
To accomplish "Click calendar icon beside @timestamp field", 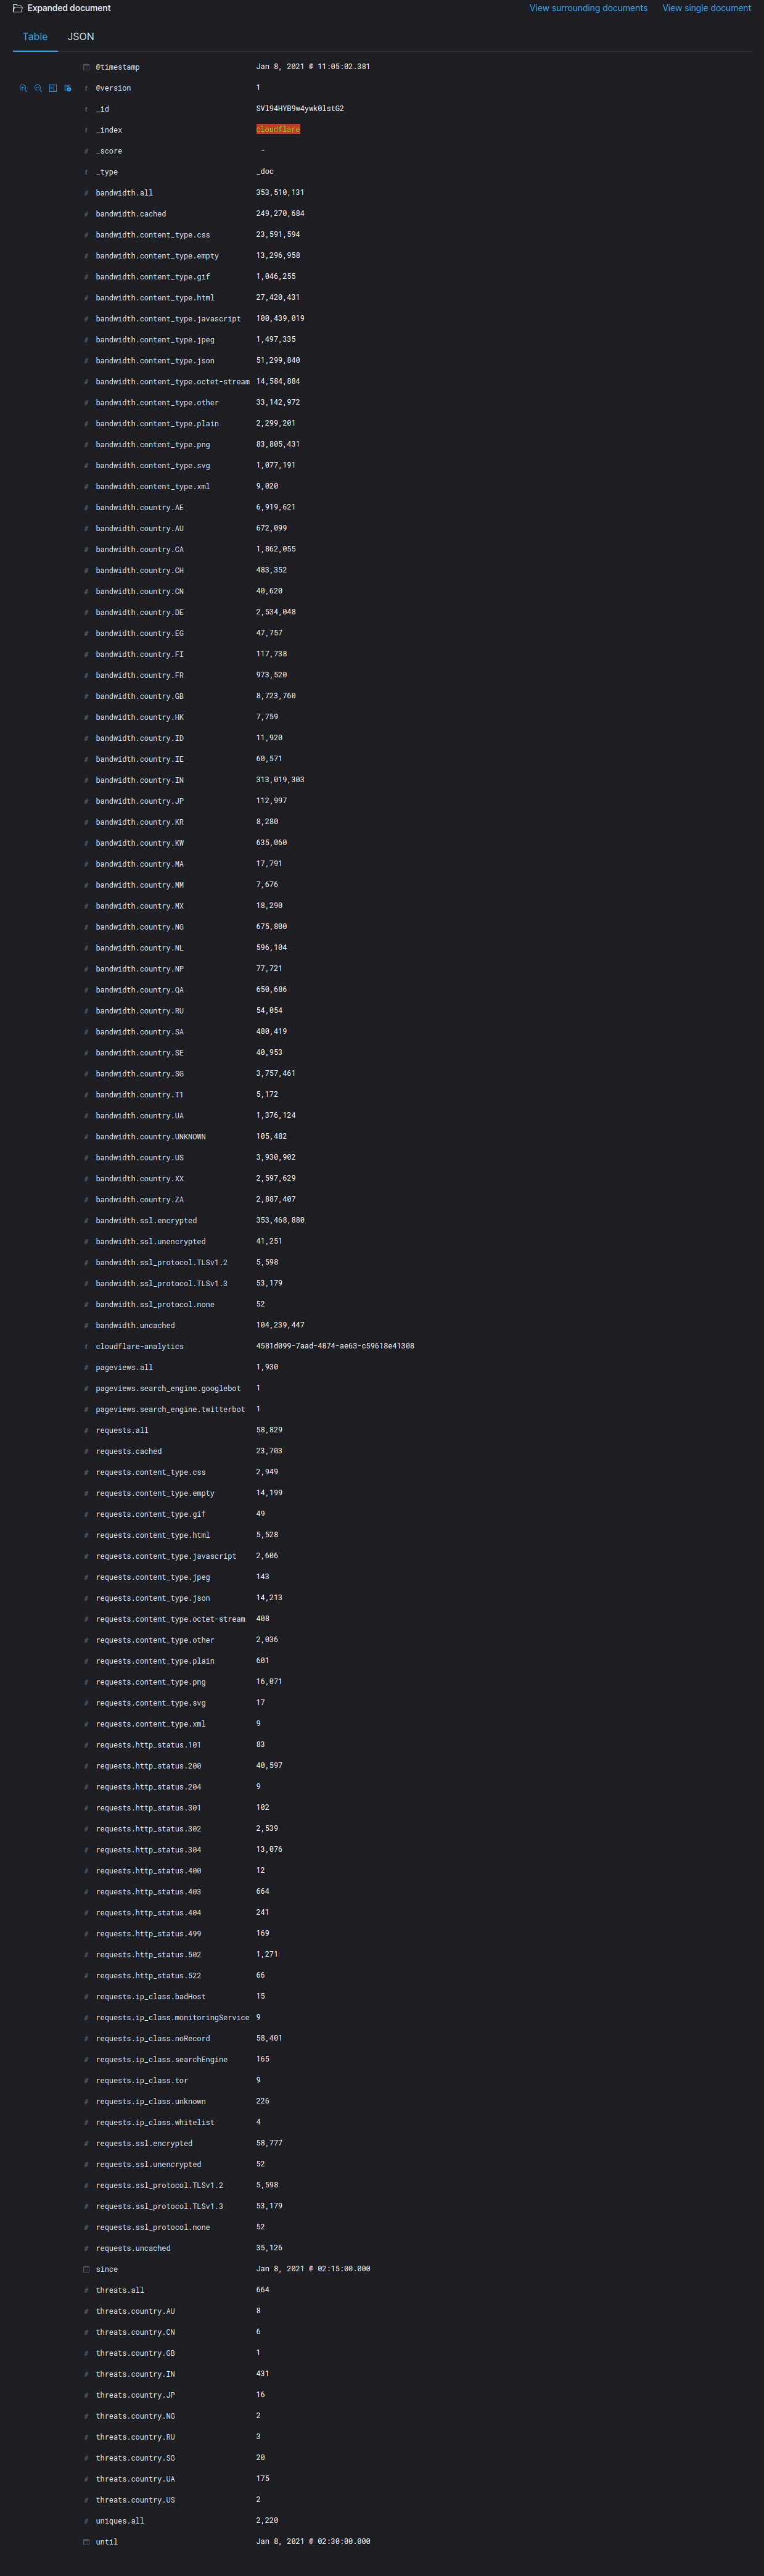I will click(x=86, y=67).
